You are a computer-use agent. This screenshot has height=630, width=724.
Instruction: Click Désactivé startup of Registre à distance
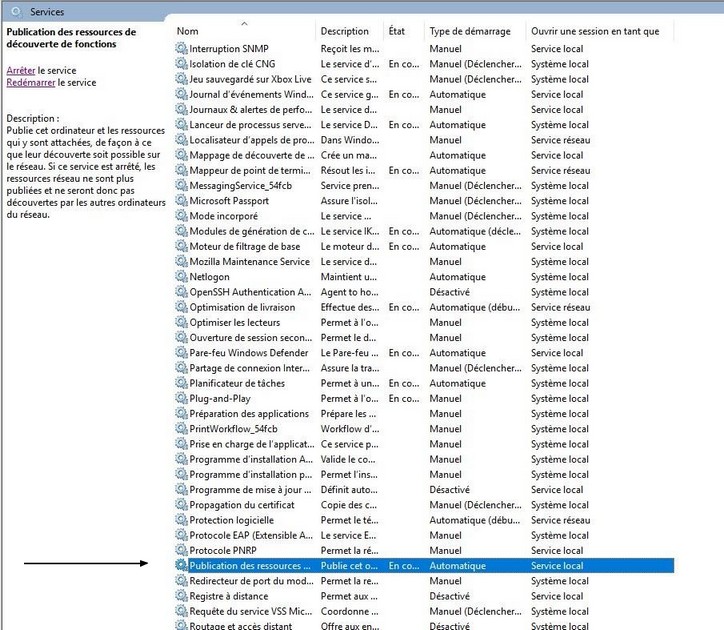(x=449, y=596)
